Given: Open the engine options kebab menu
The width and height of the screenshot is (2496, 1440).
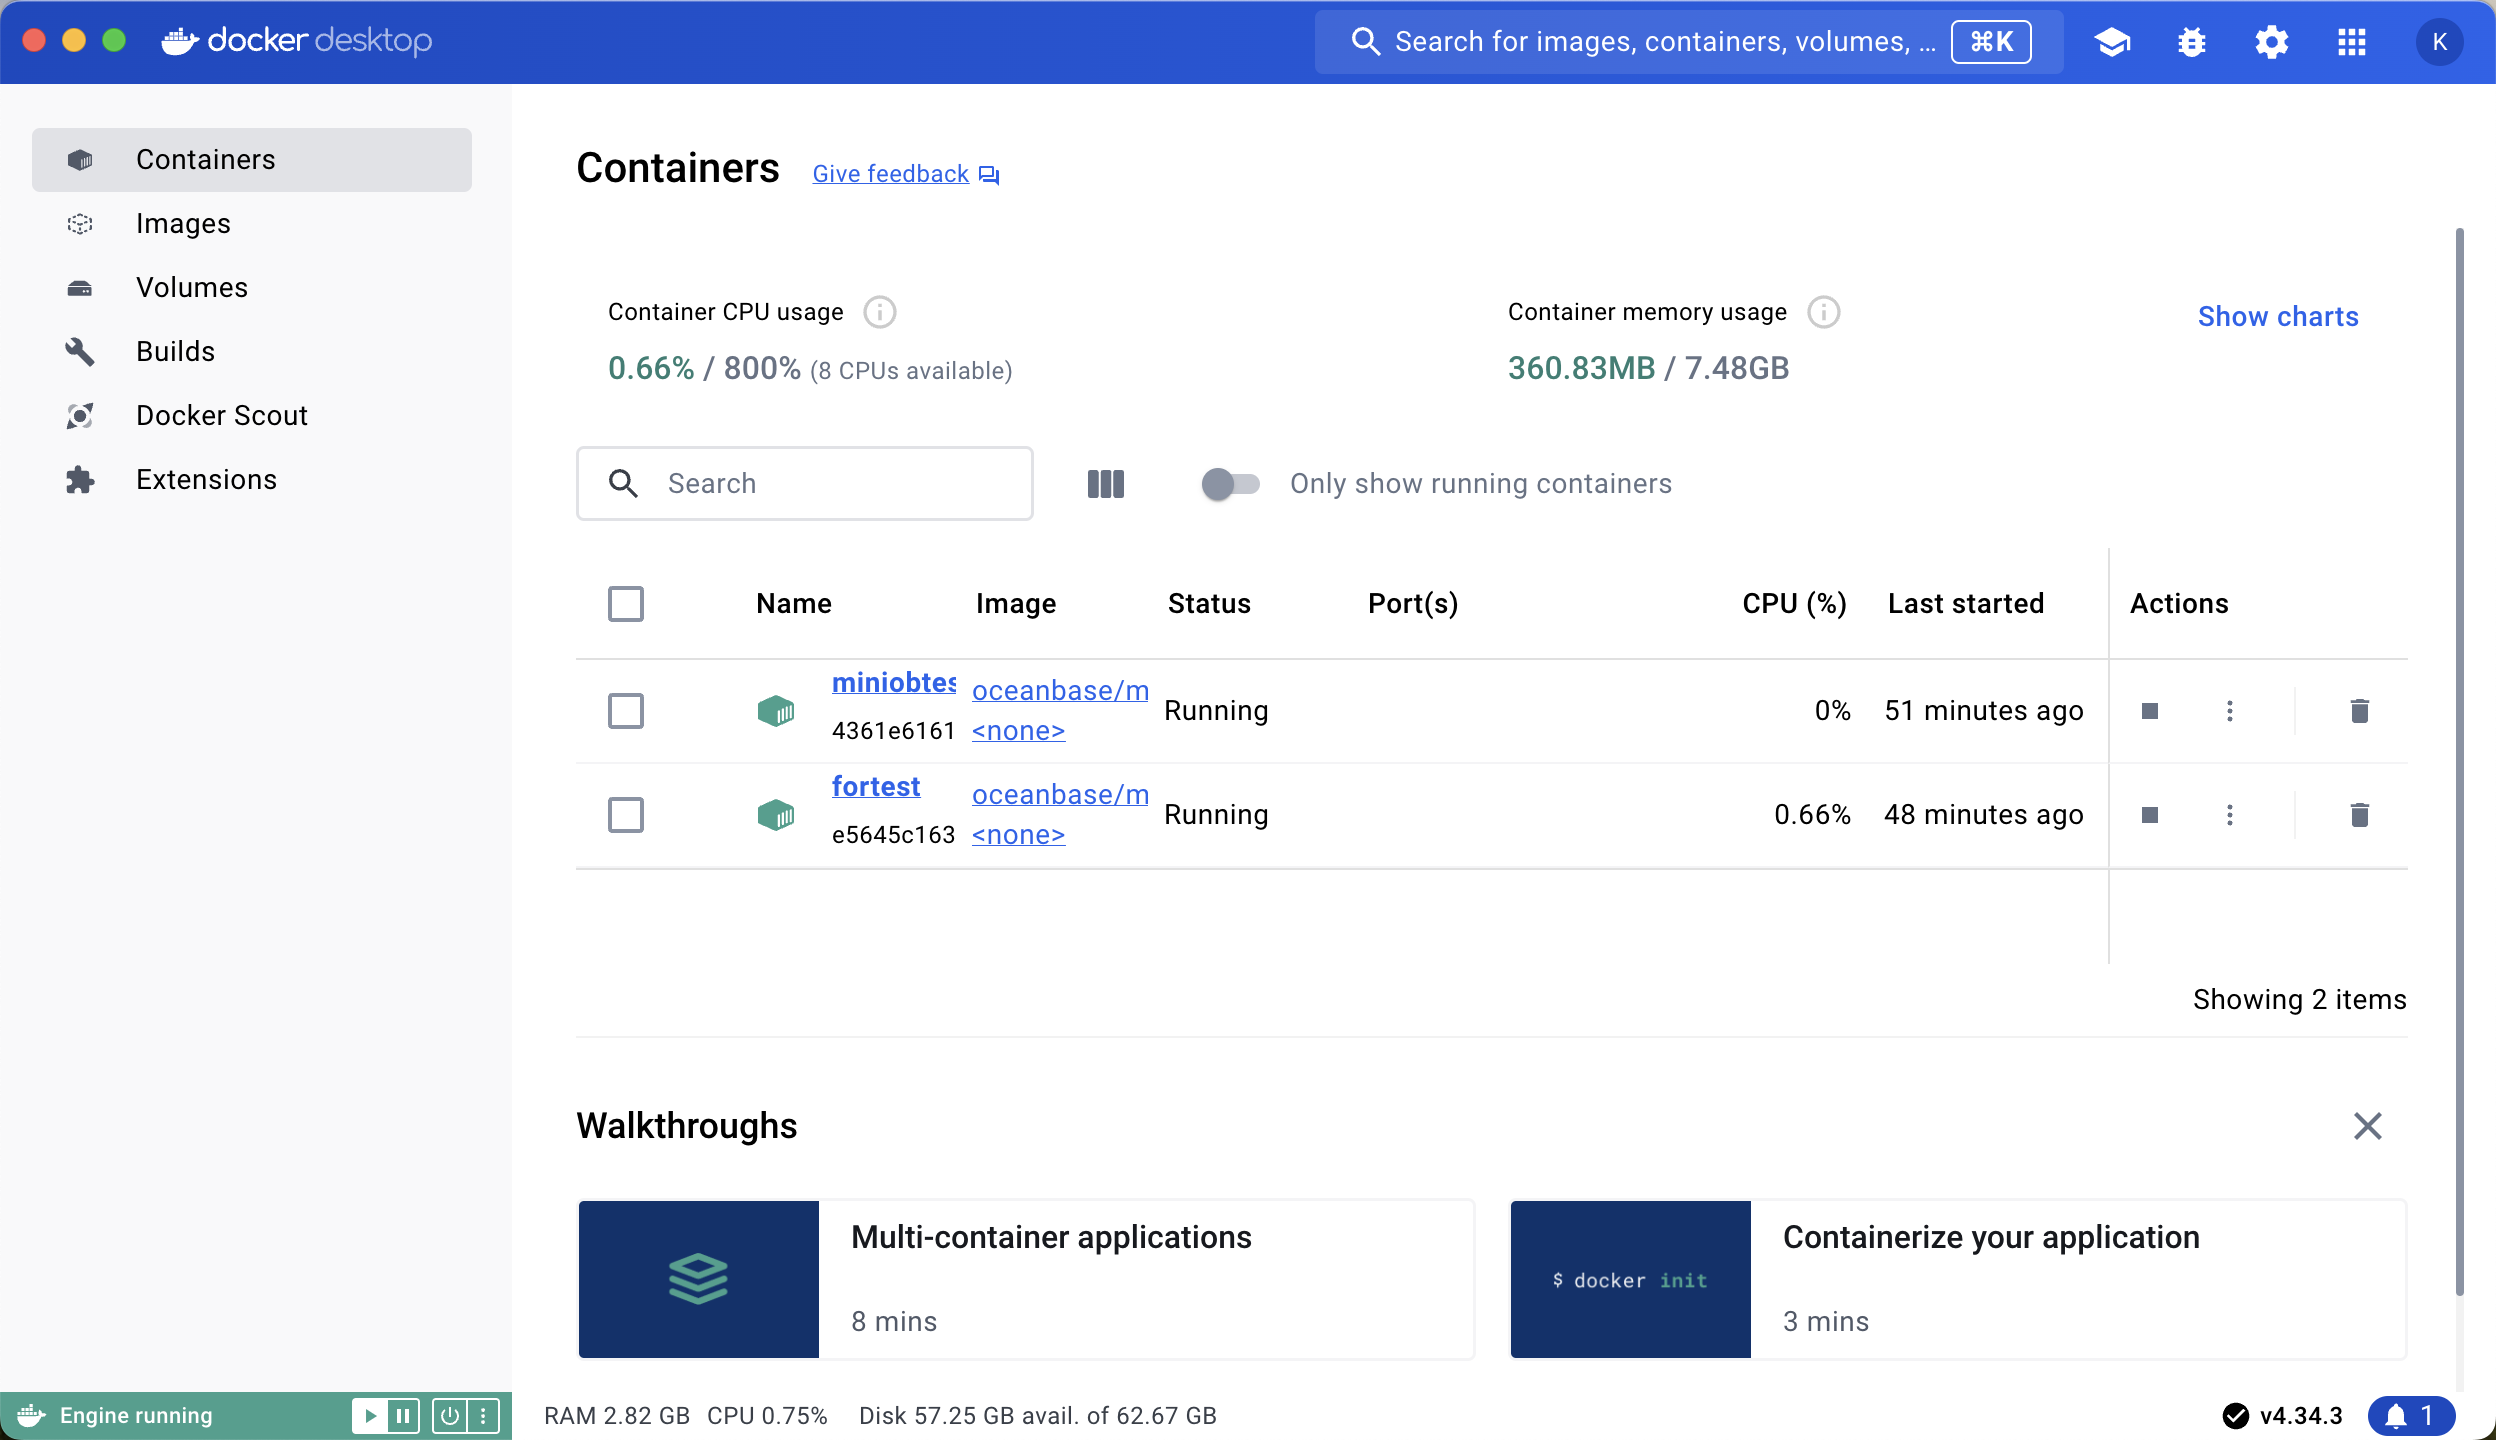Looking at the screenshot, I should [x=483, y=1415].
